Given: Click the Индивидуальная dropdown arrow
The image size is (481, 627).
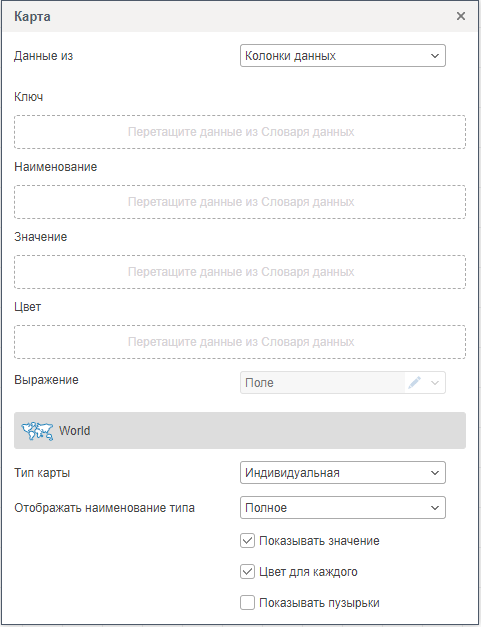Looking at the screenshot, I should [435, 473].
